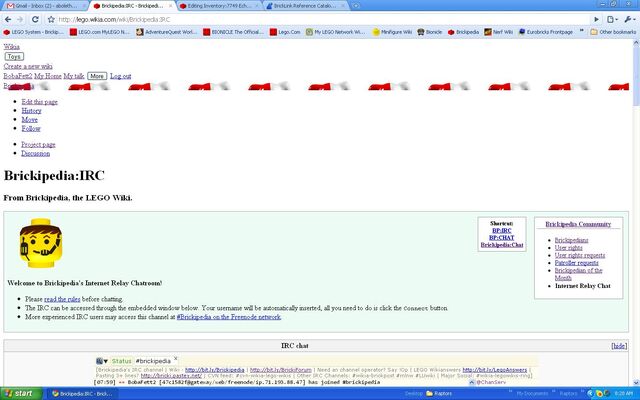Screen dimensions: 640x400
Task: Open Brickipedia Community heading link
Action: (578, 224)
